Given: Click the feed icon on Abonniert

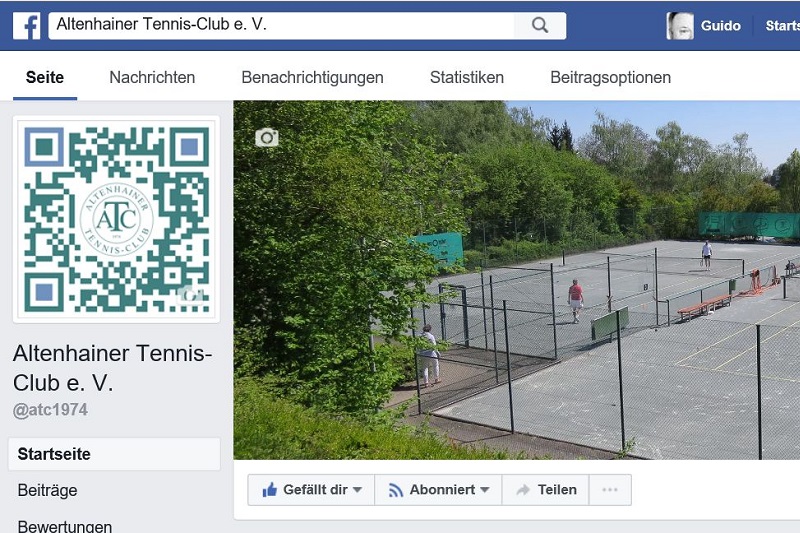Looking at the screenshot, I should click(395, 490).
